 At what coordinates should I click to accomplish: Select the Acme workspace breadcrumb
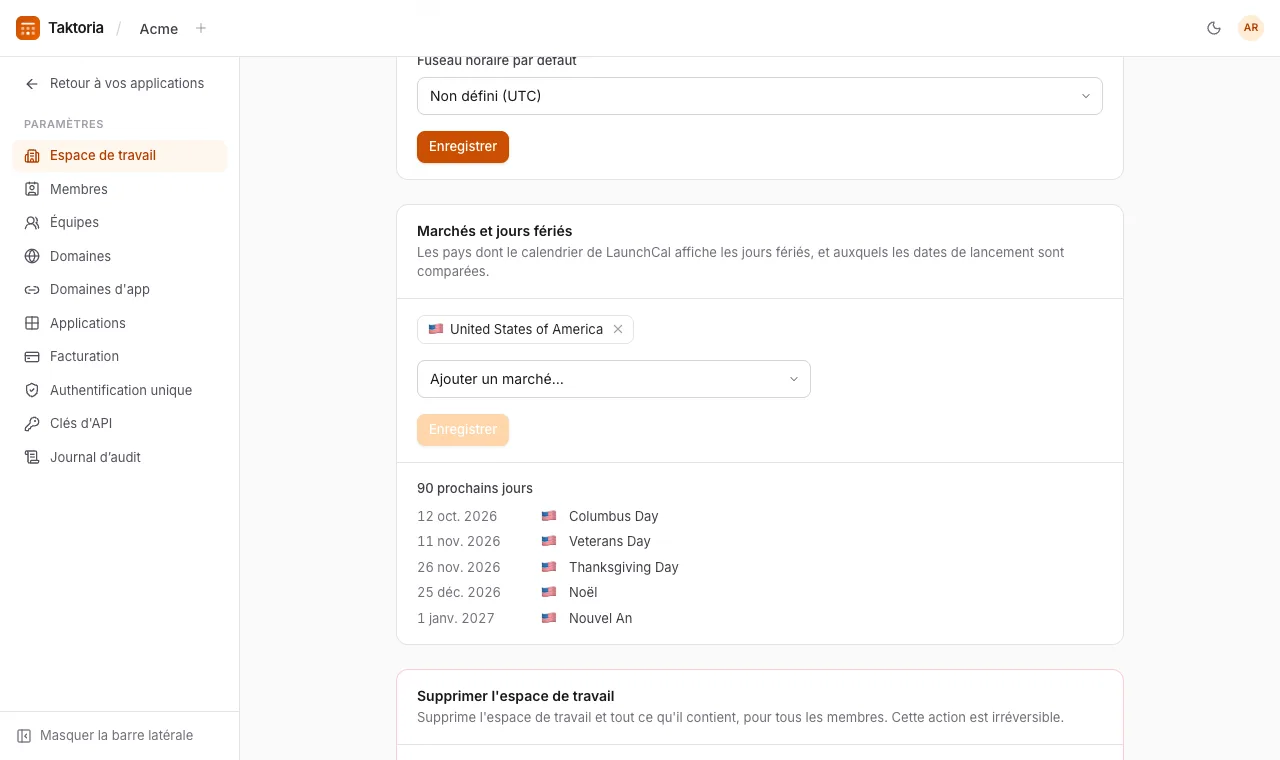coord(159,29)
